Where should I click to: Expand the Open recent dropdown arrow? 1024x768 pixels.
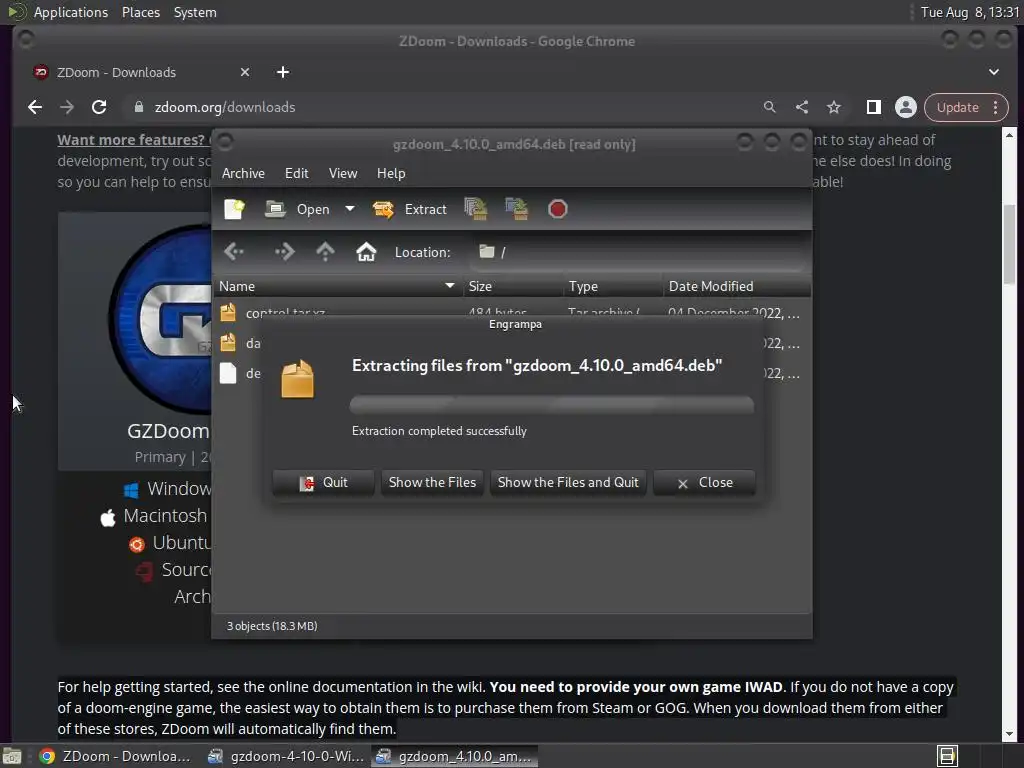350,209
